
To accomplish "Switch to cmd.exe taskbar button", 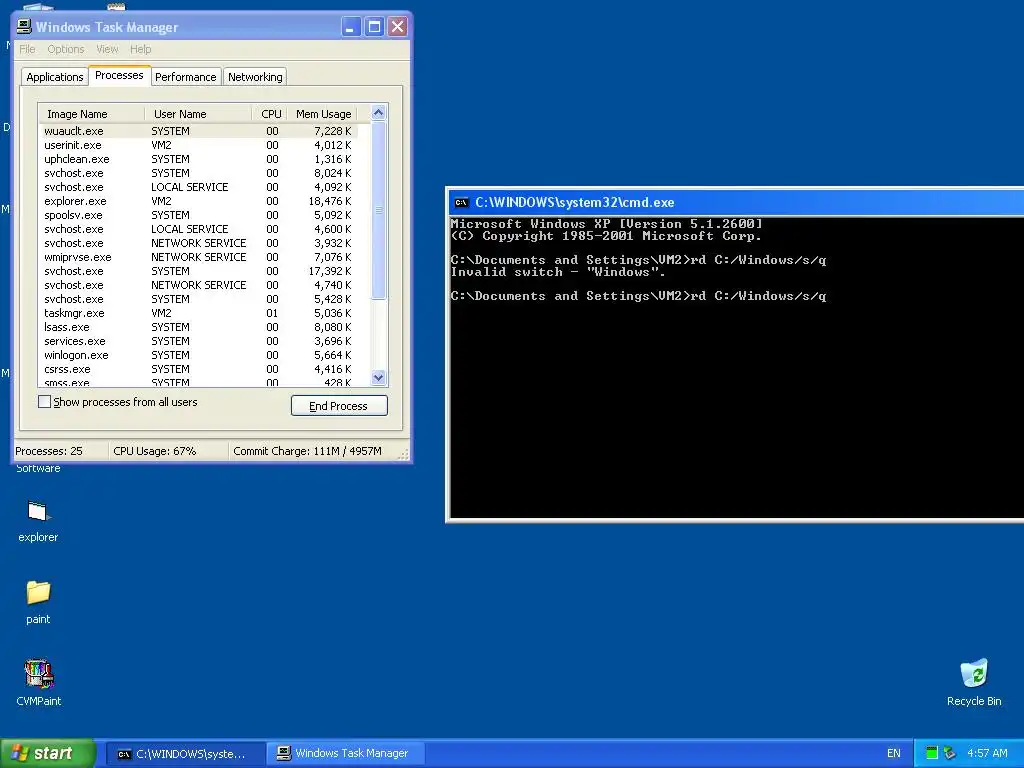I will coord(185,754).
